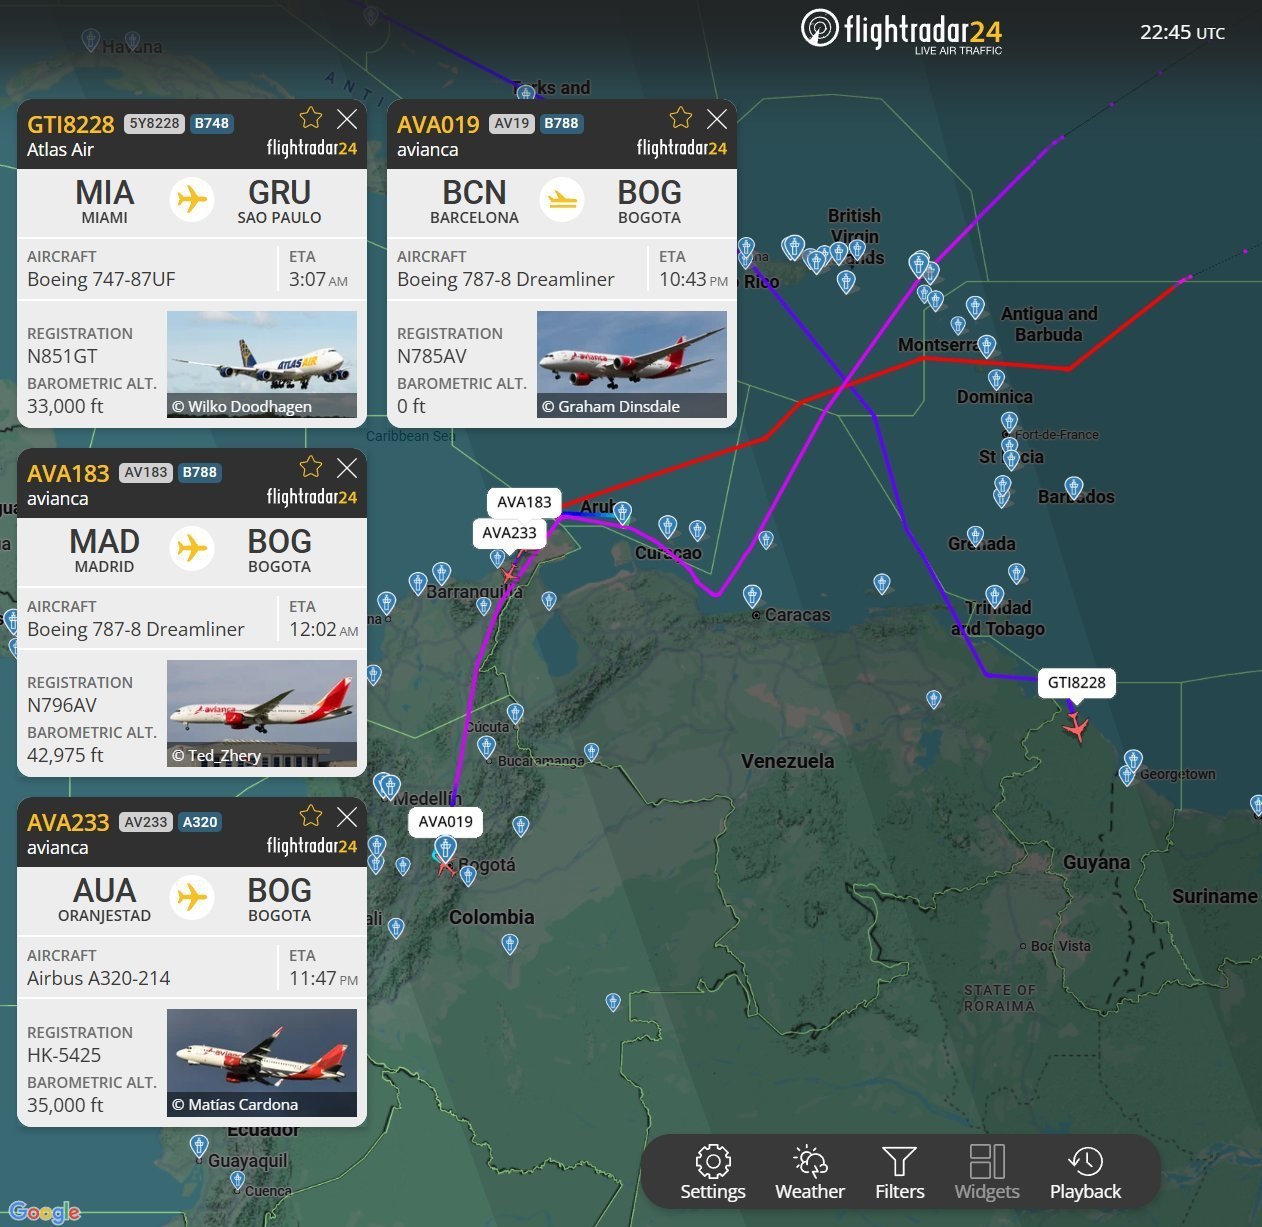Open Avianca N785AV Dreamliner photo
This screenshot has width=1262, height=1227.
(631, 364)
